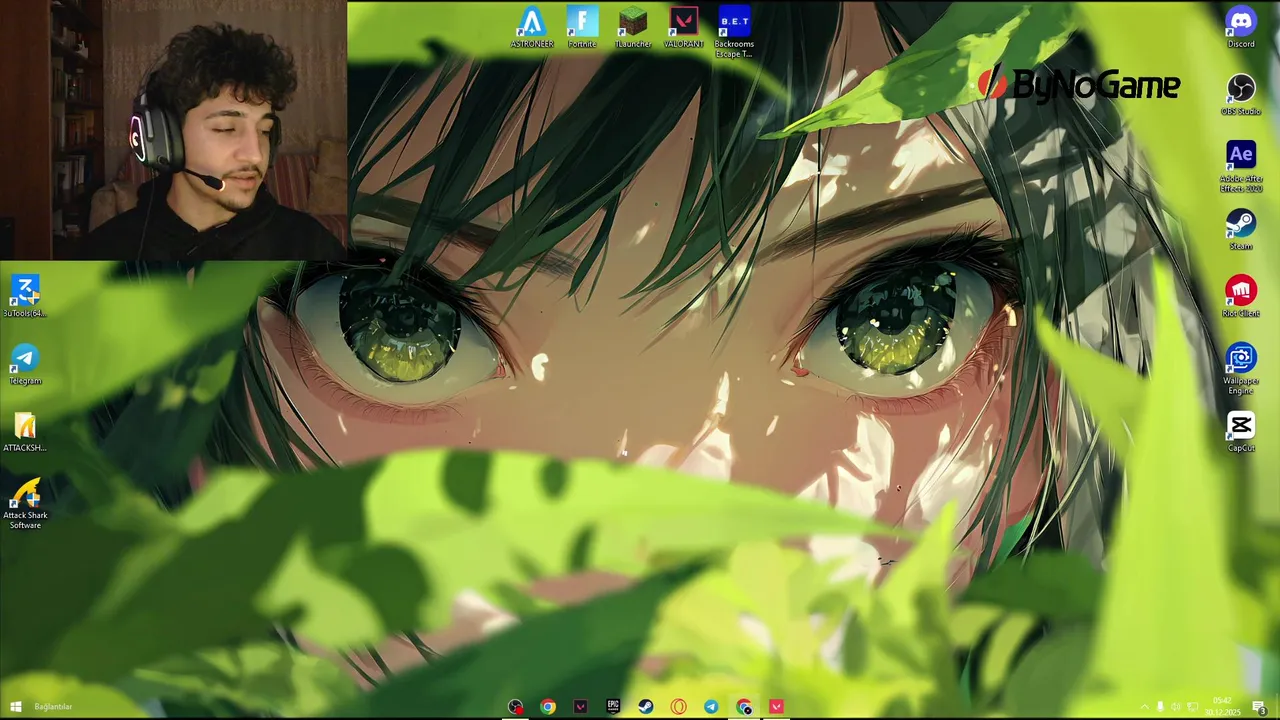Open the Windows Start menu
The image size is (1280, 720).
coord(15,707)
